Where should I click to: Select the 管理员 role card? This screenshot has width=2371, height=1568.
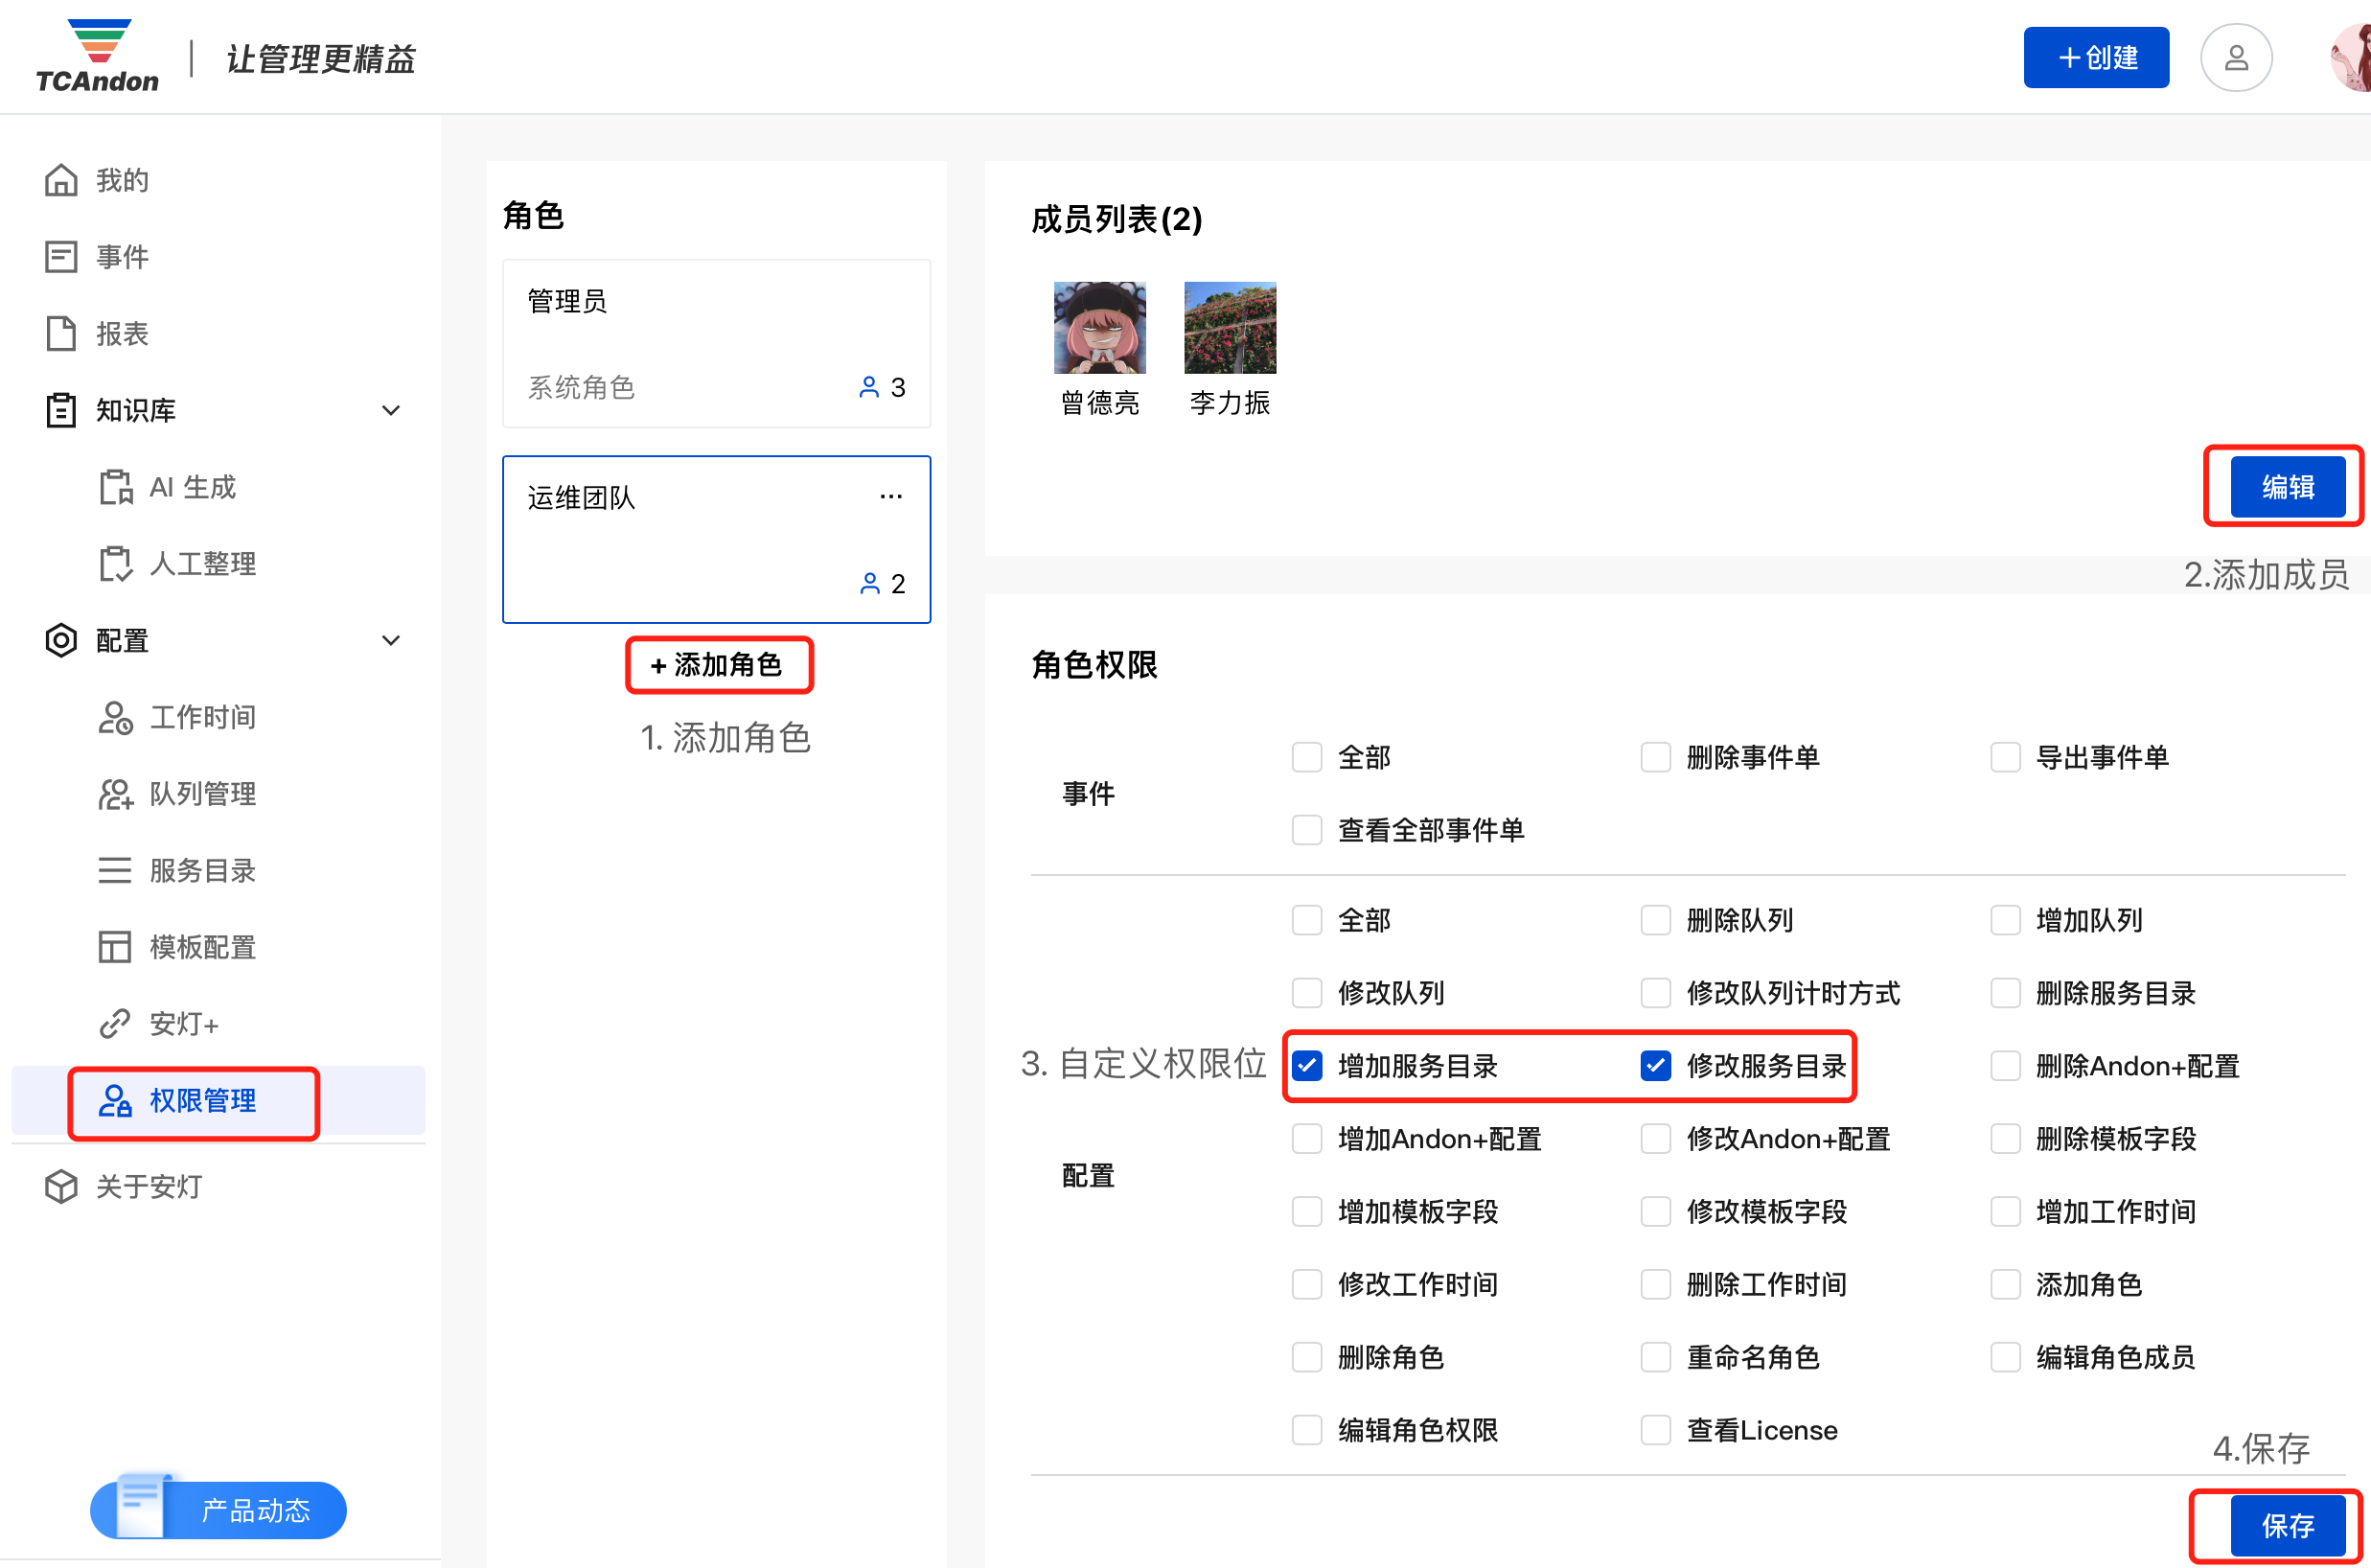(x=716, y=343)
